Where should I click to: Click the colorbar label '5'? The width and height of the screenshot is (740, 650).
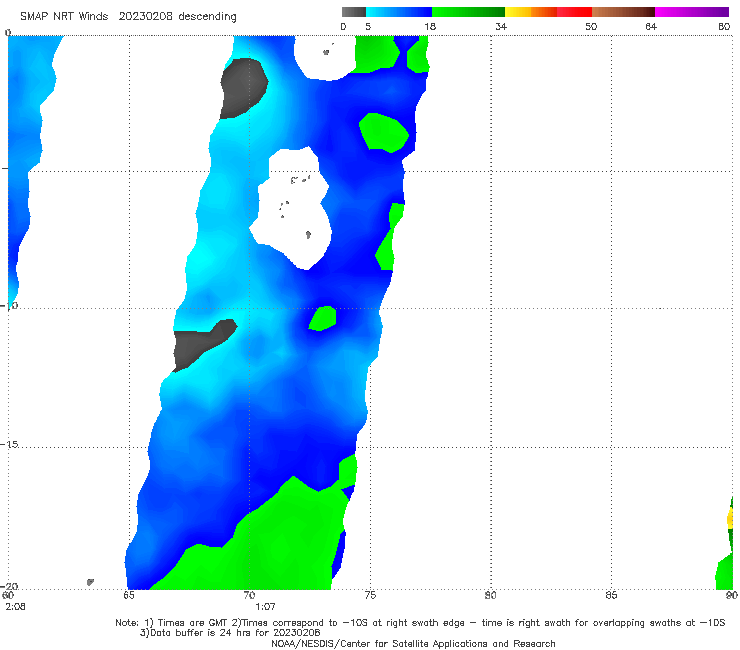(x=368, y=27)
